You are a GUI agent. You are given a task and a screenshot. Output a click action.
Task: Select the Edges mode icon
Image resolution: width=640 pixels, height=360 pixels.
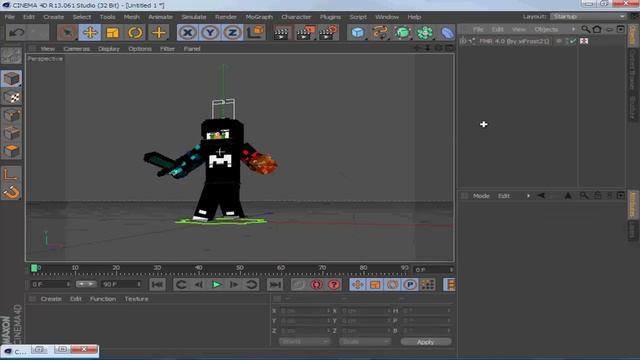[11, 133]
